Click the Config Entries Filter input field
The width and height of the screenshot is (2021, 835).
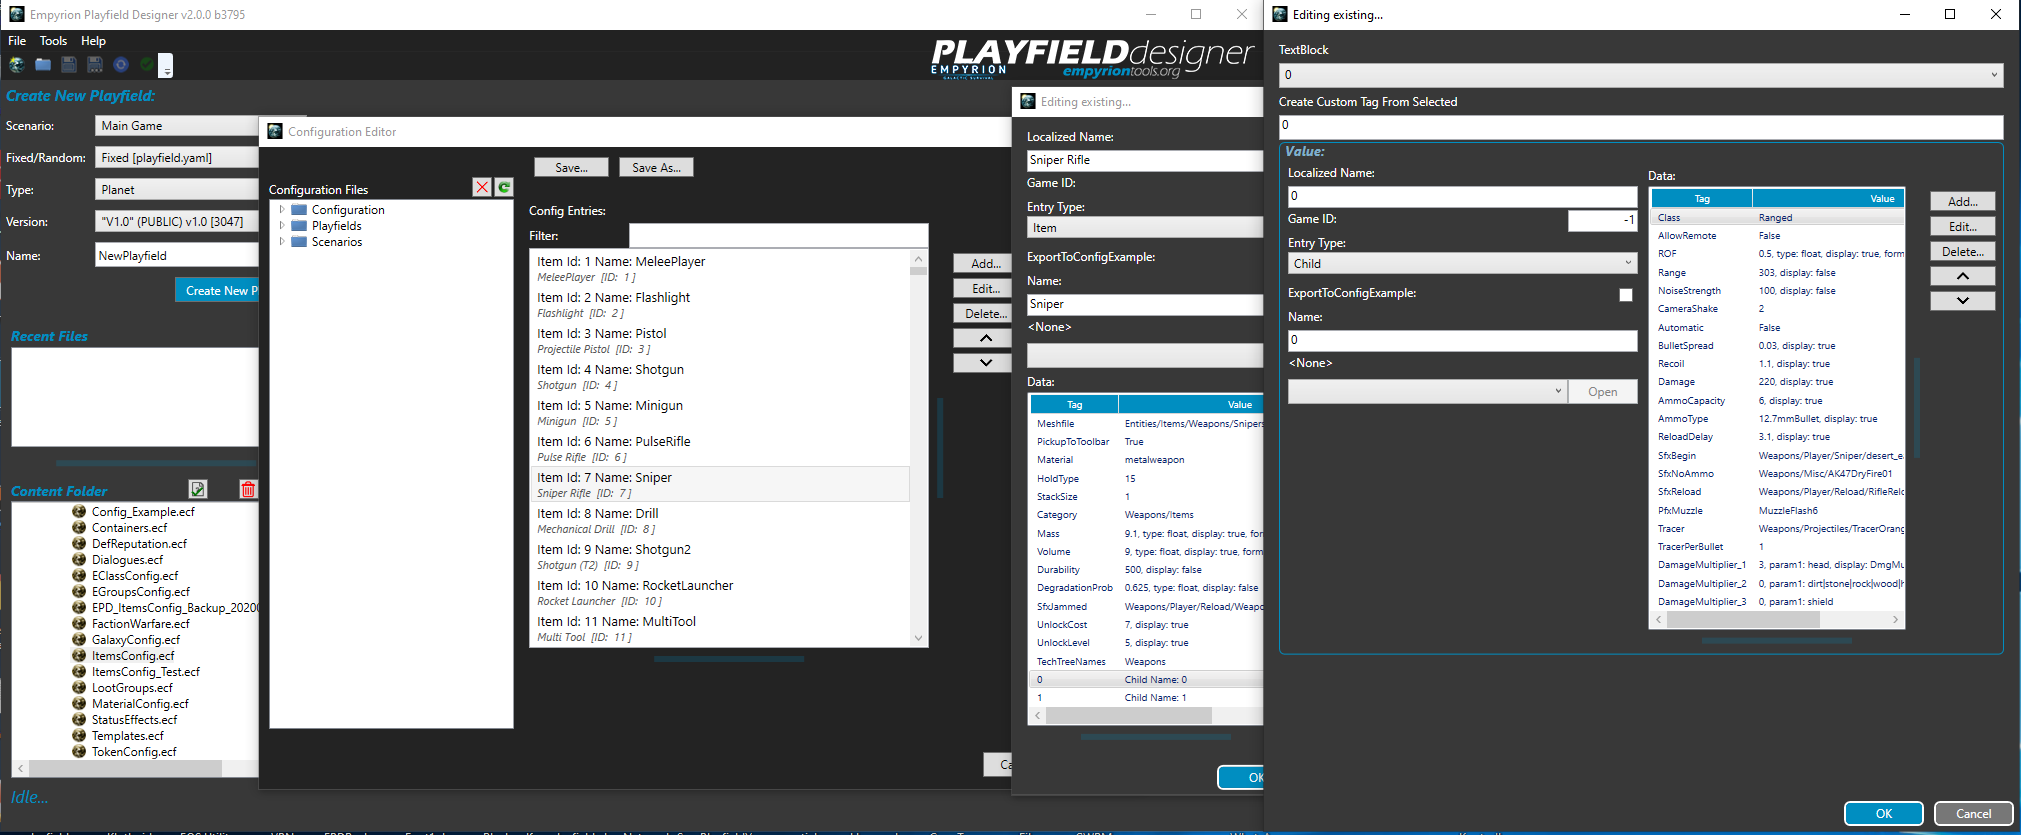click(x=778, y=235)
